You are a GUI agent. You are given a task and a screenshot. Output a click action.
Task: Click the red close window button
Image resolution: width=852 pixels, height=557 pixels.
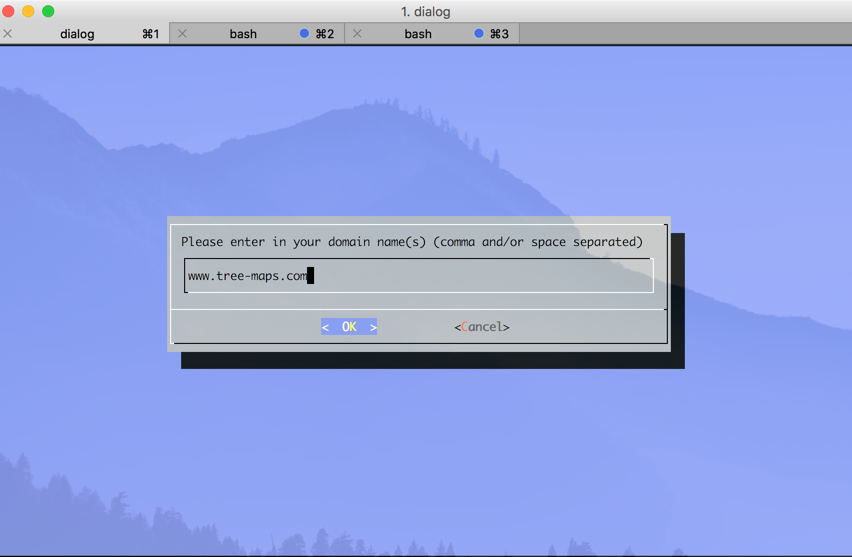(8, 11)
